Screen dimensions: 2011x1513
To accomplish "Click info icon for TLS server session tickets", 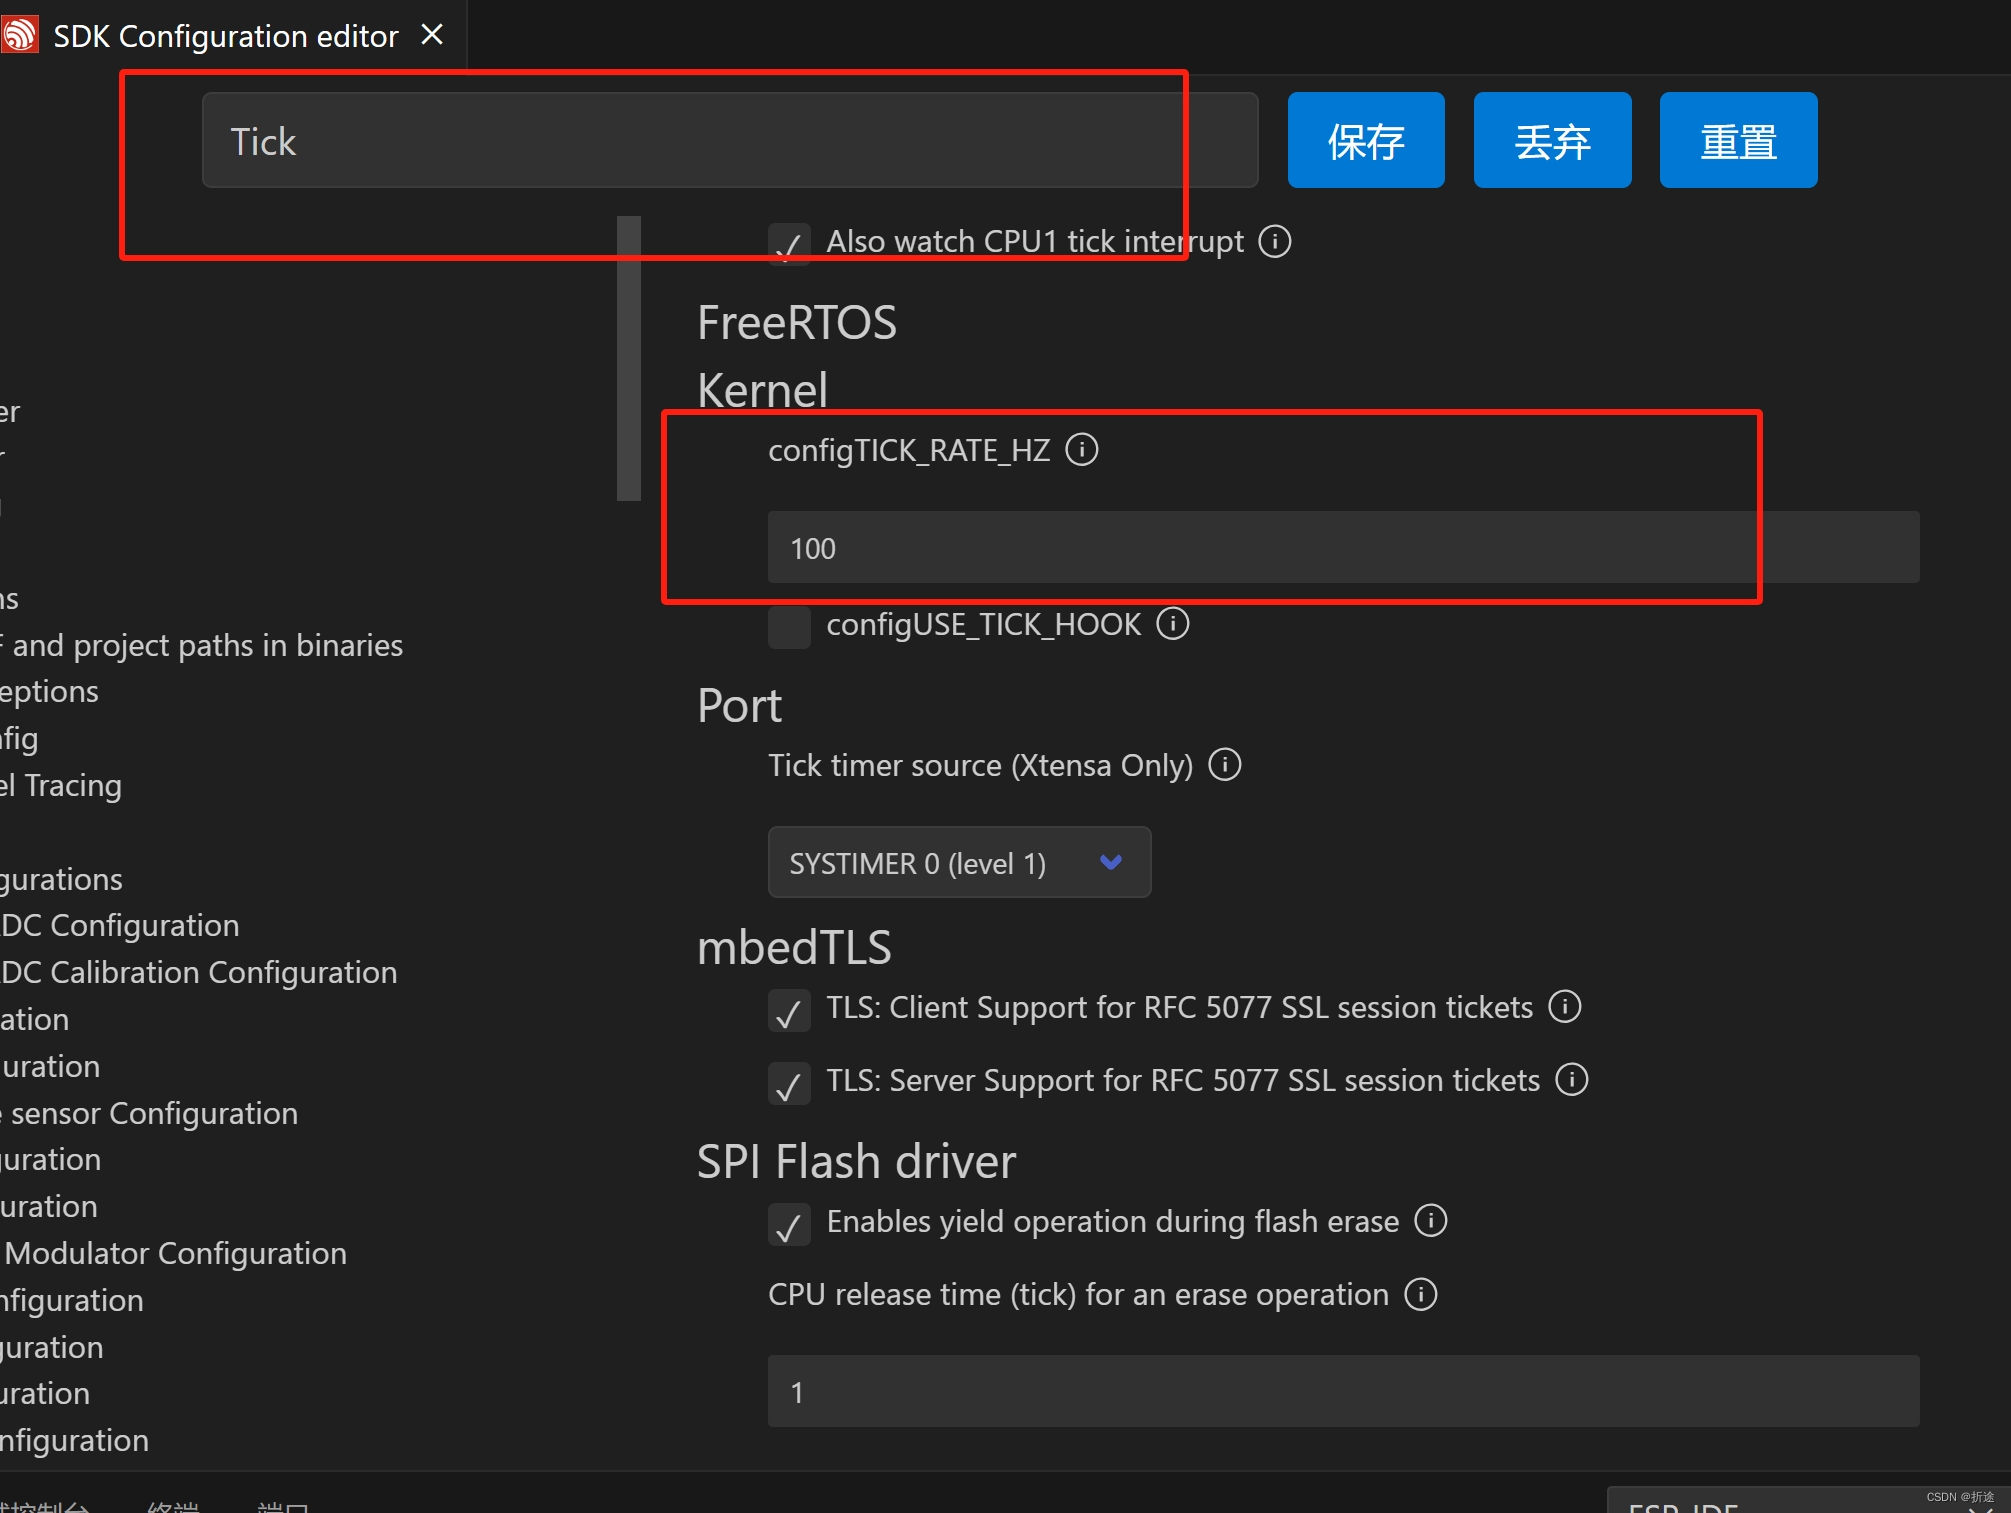I will click(x=1570, y=1080).
